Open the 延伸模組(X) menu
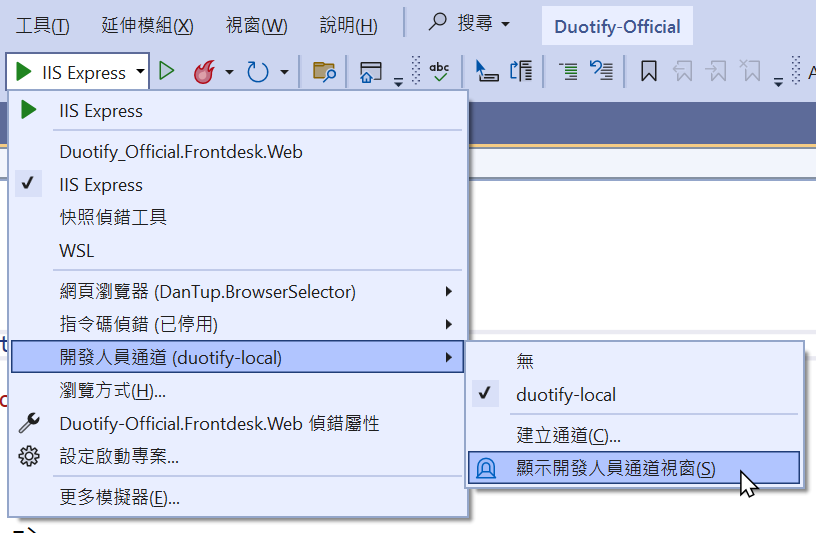Viewport: 816px width, 533px height. (147, 25)
